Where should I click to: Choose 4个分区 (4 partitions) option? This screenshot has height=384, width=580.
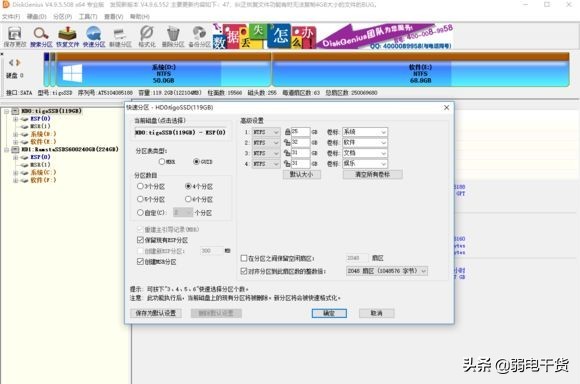click(x=188, y=186)
